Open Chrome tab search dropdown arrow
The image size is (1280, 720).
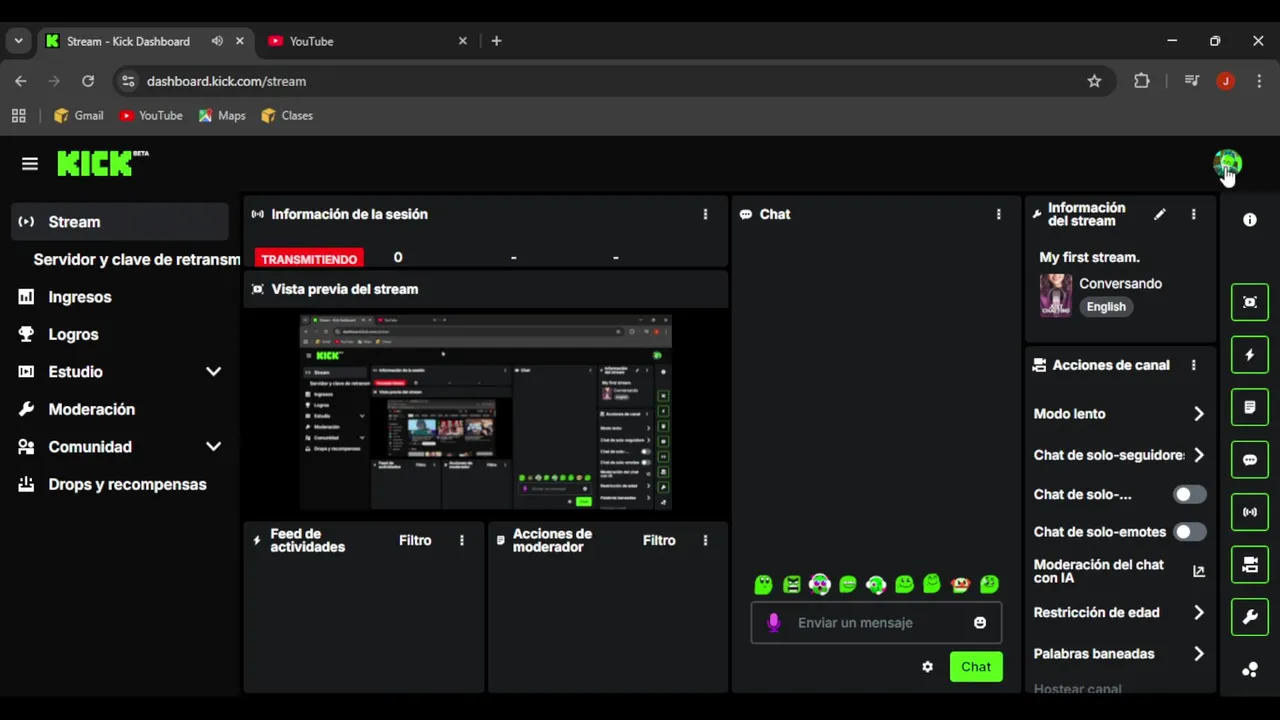pos(18,41)
